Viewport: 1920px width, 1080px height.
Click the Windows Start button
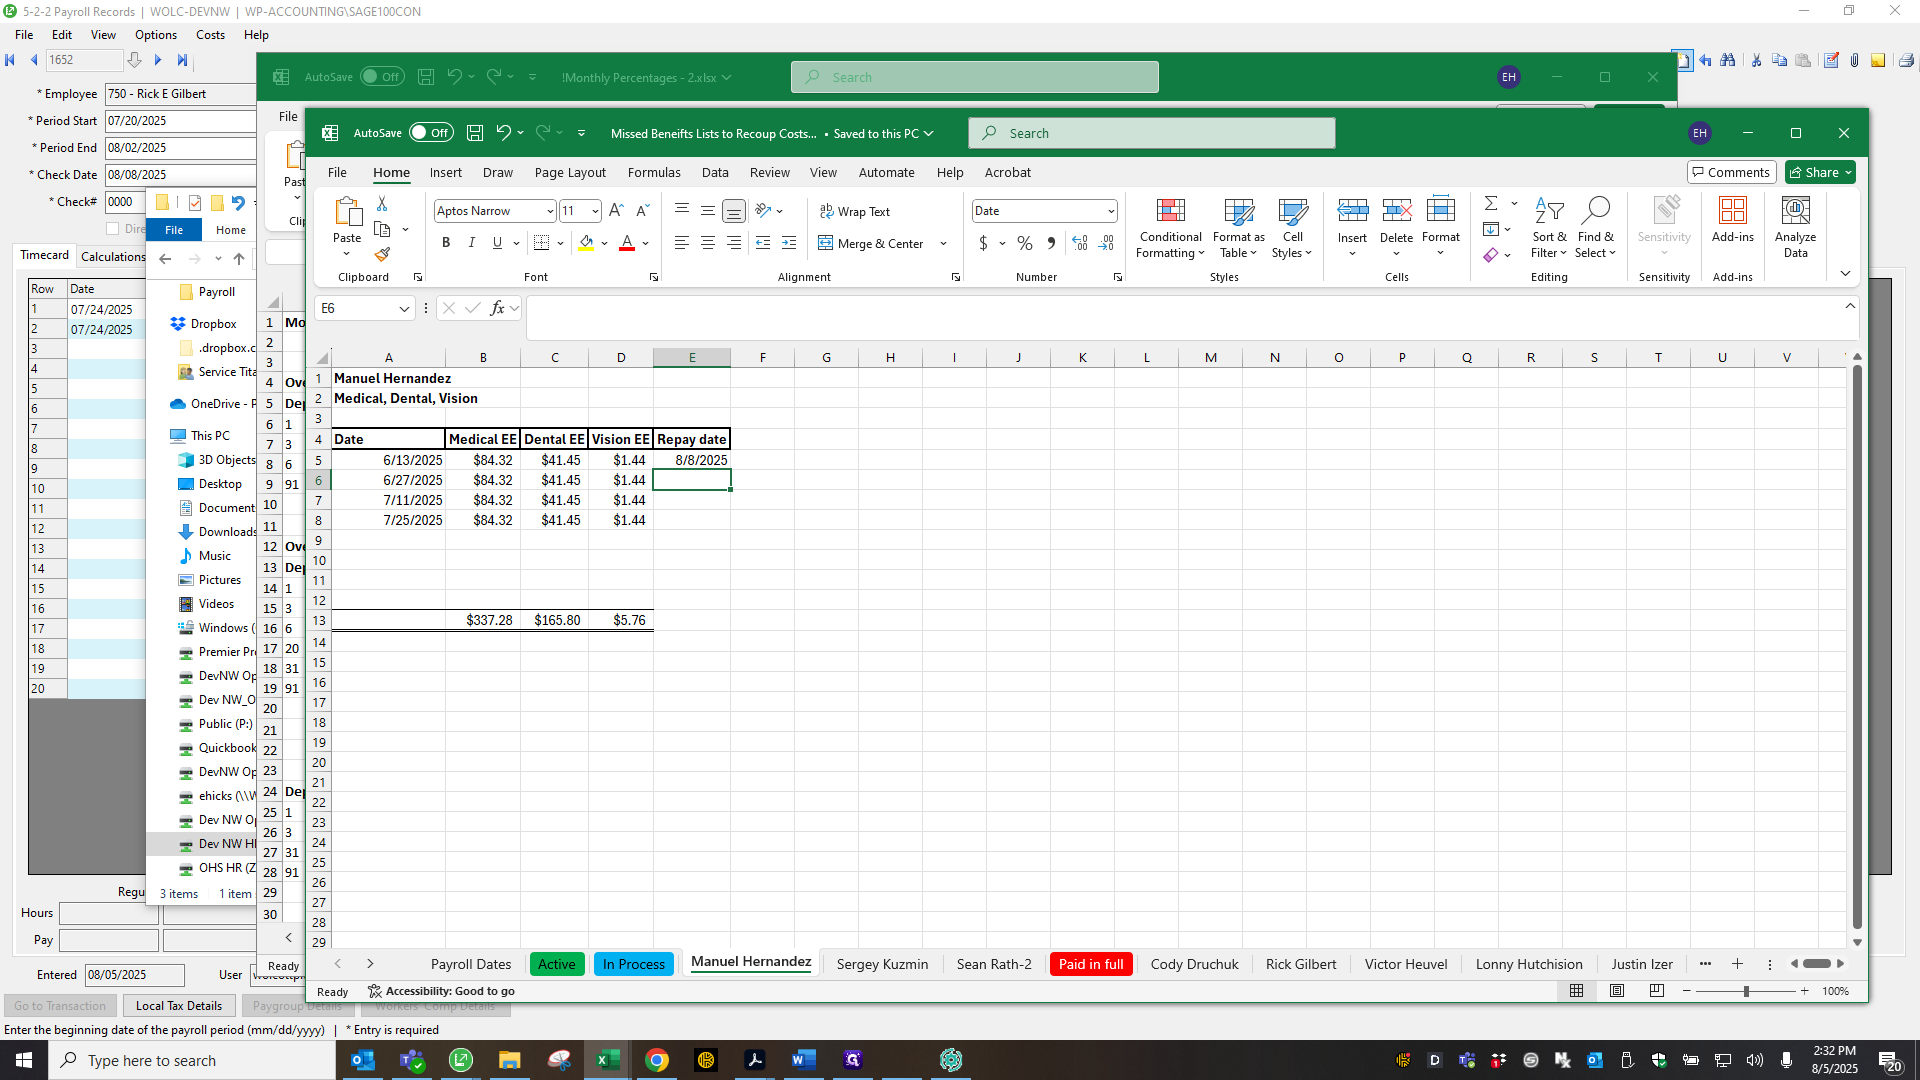[x=24, y=1060]
